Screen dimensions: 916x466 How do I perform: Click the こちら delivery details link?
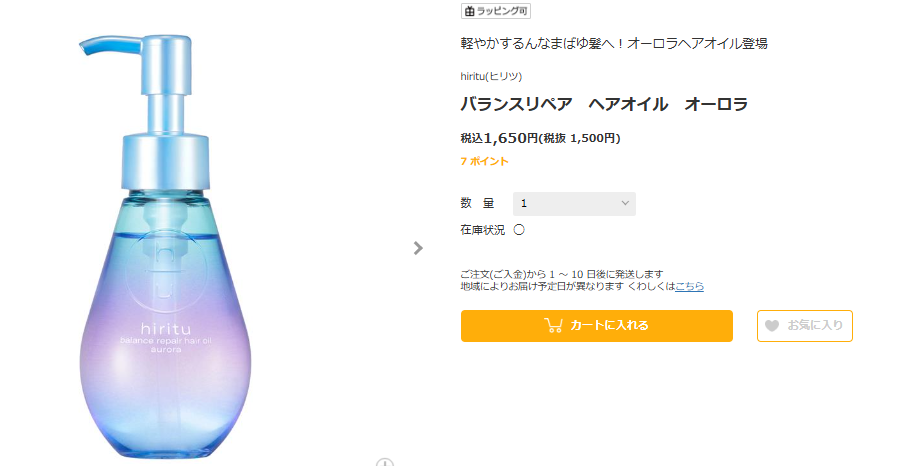[x=689, y=286]
